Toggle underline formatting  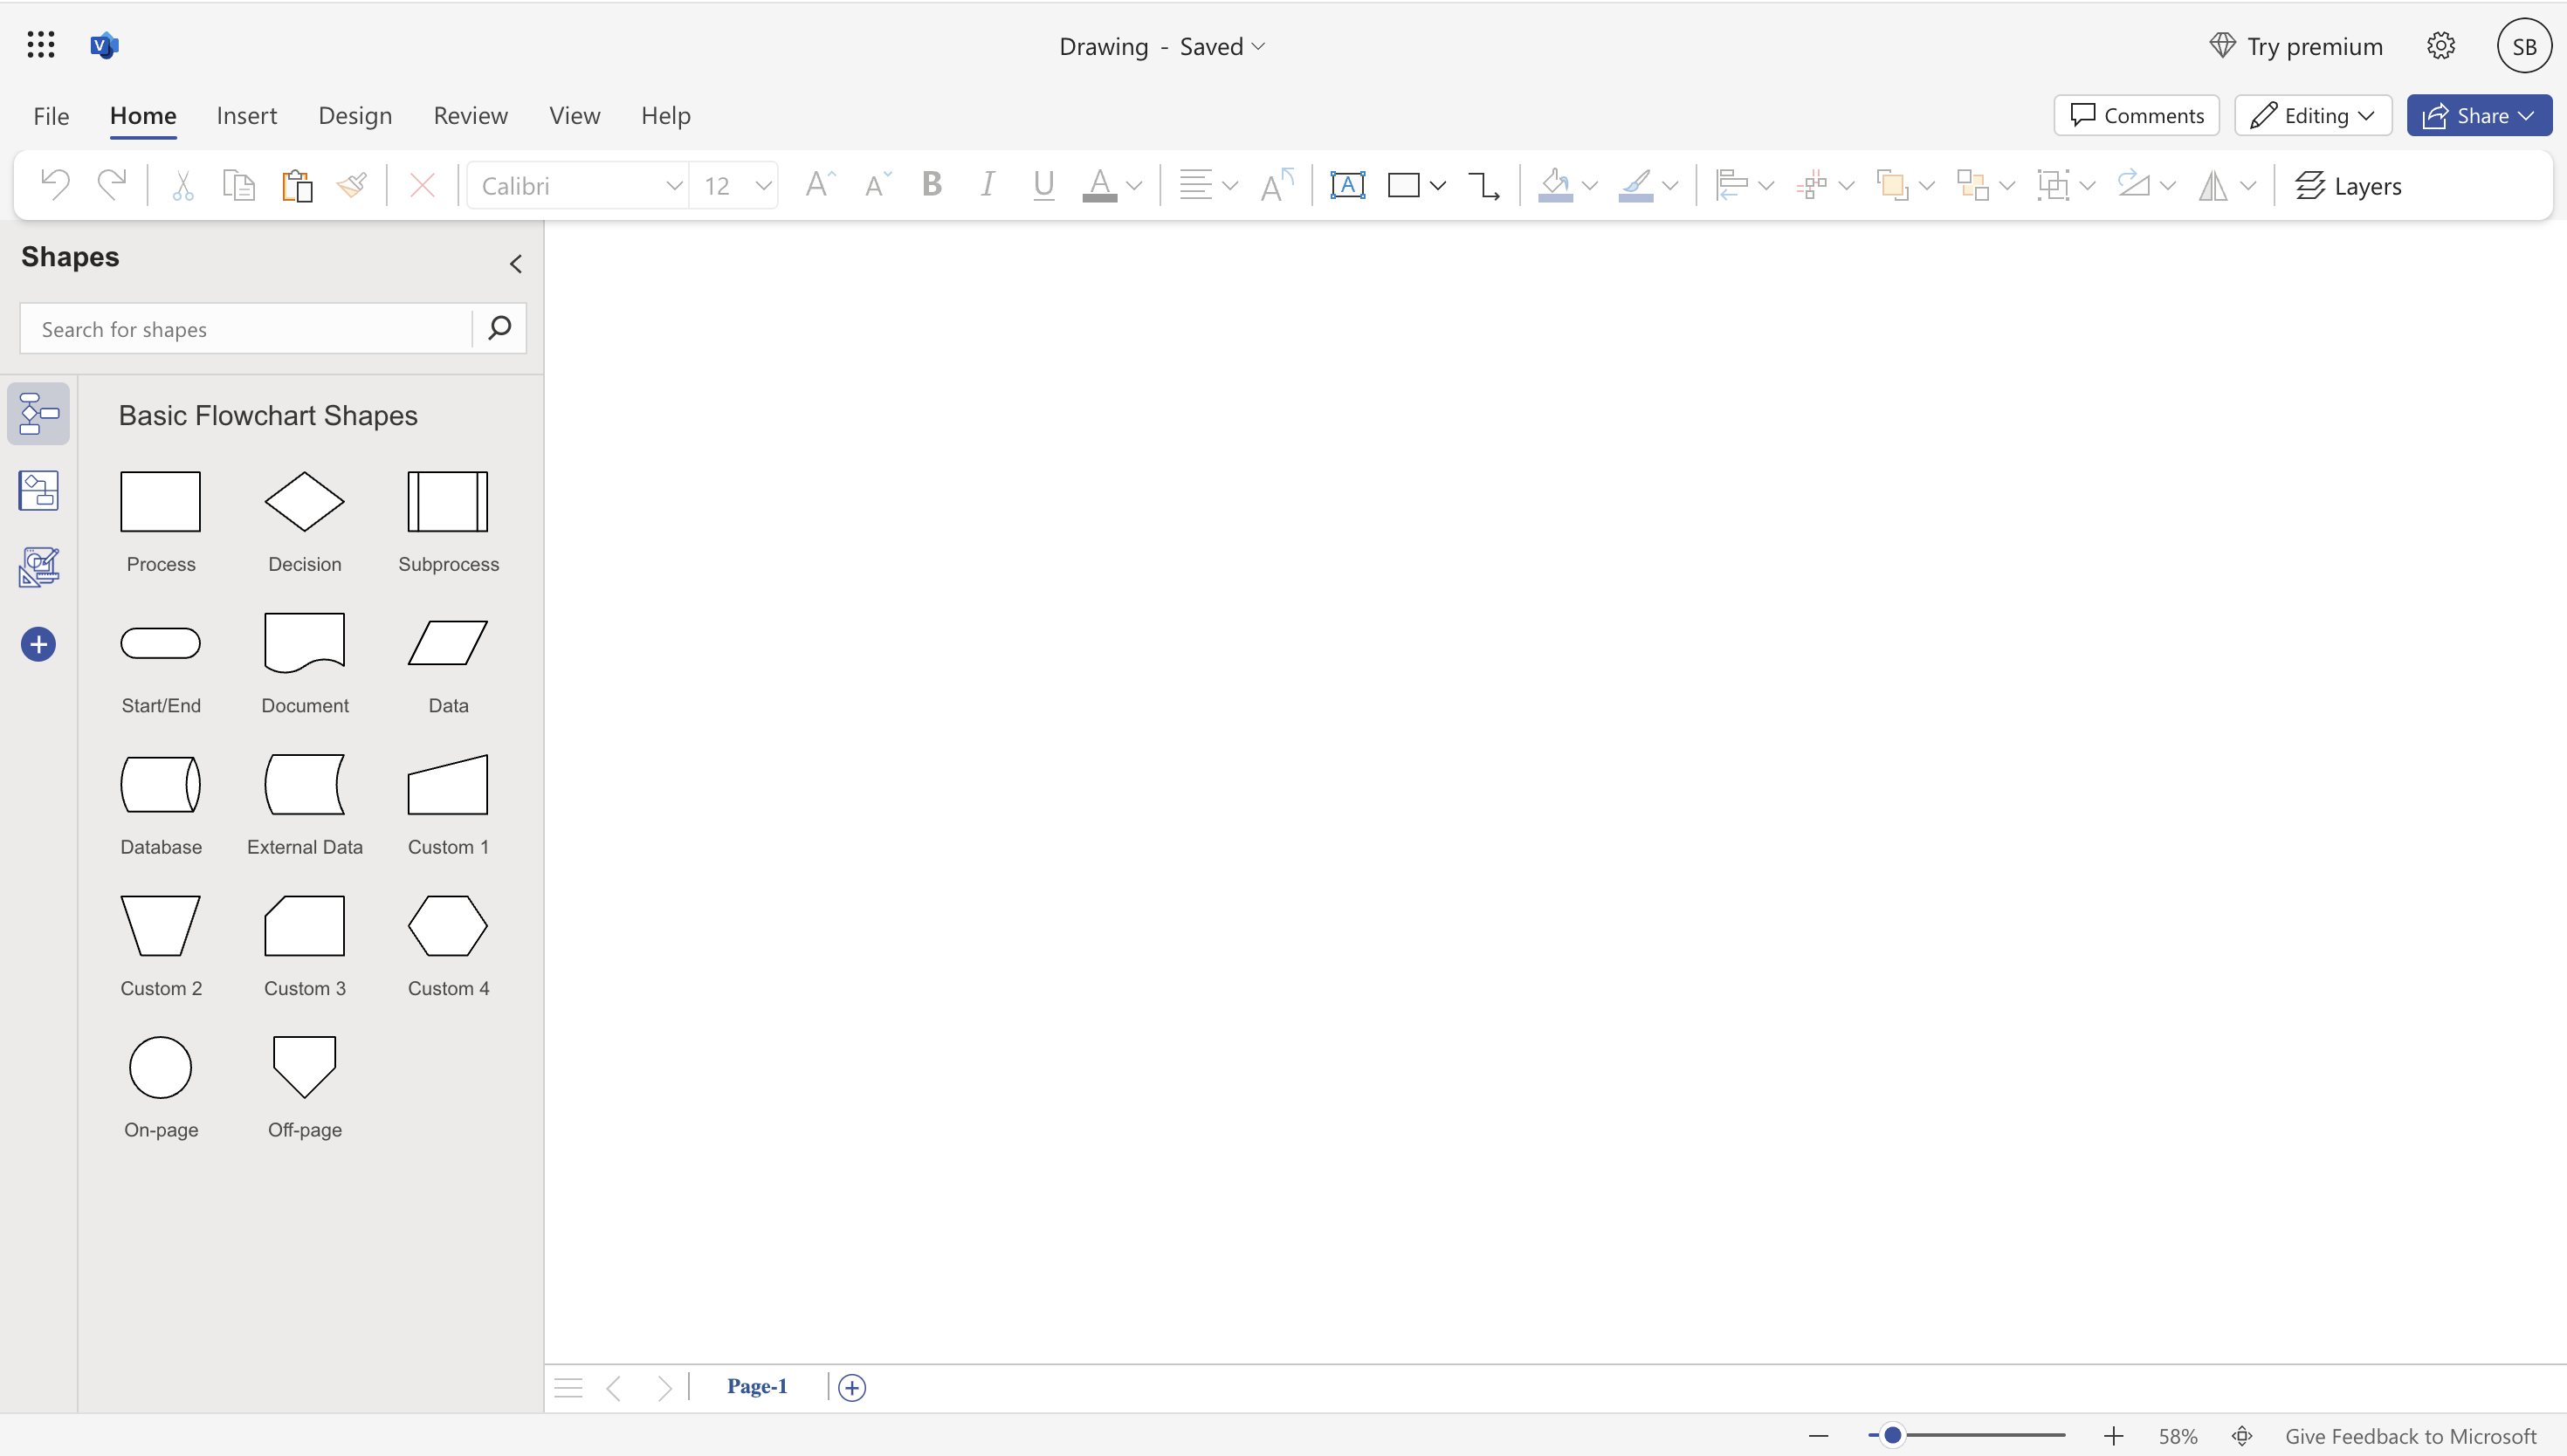click(1042, 183)
